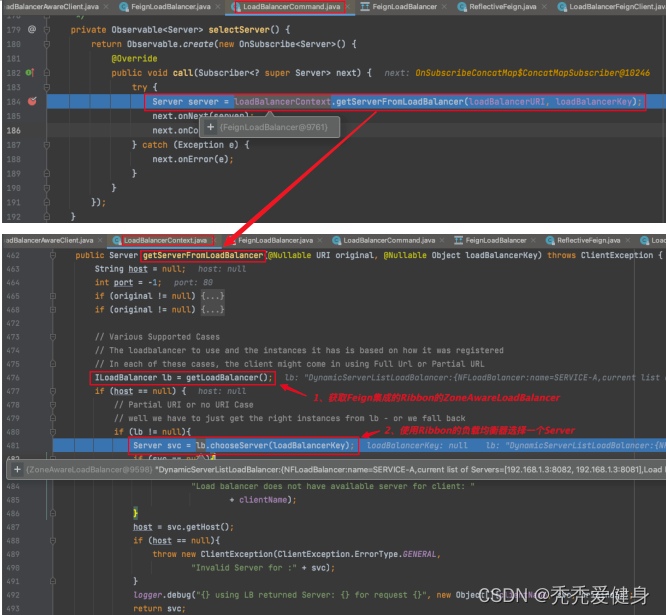Click getServerFromLoadBalancer method name on line 462
Screen dimensions: 666x615
click(x=203, y=255)
